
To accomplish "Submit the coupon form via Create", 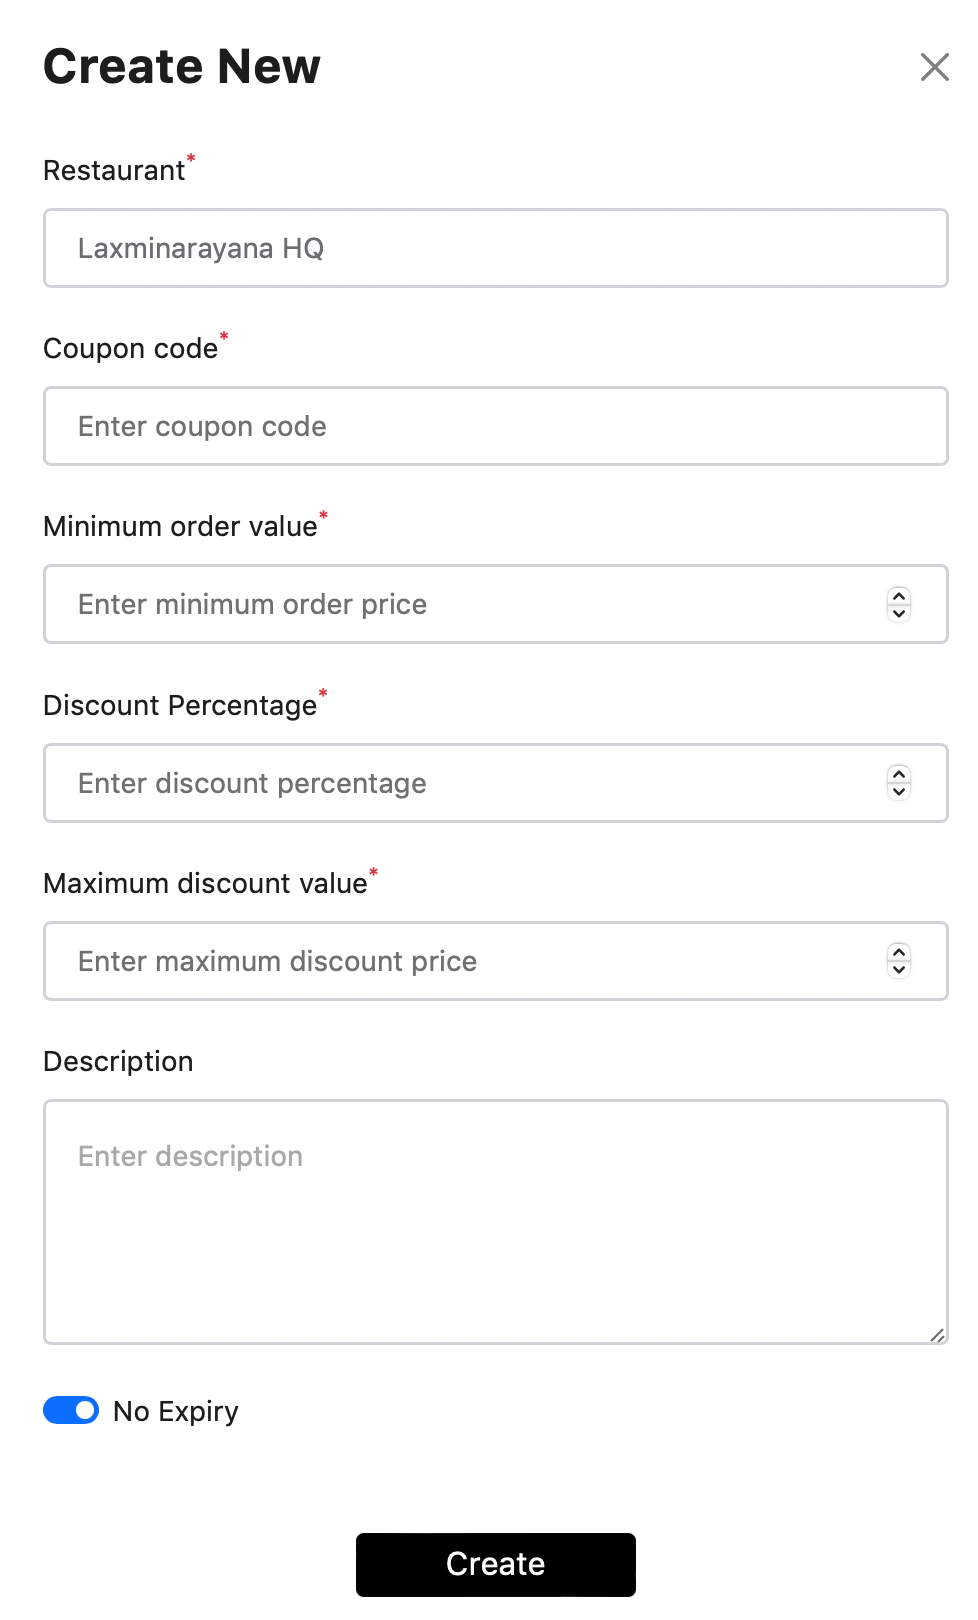I will 495,1564.
